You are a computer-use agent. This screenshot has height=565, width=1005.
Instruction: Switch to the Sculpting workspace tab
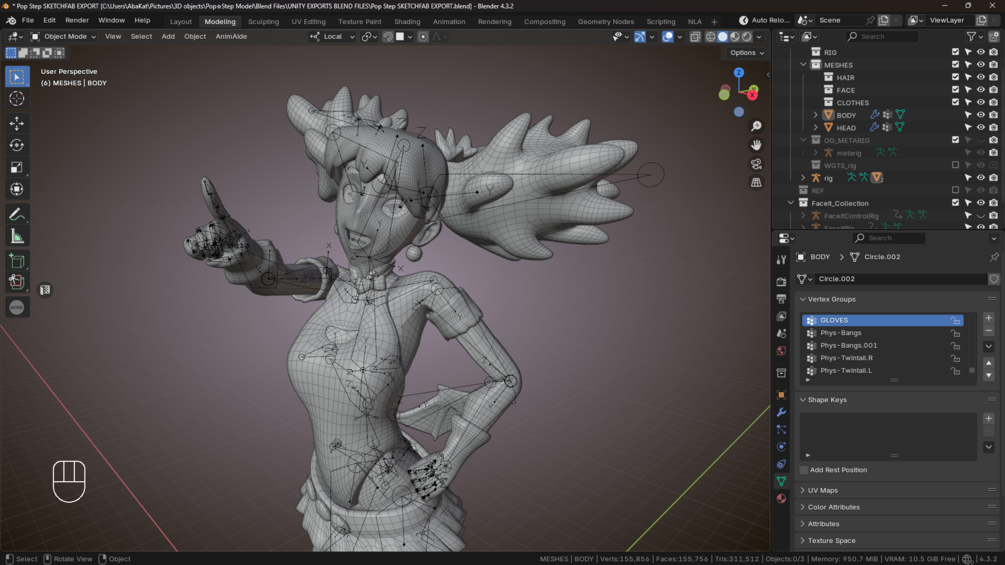(263, 21)
